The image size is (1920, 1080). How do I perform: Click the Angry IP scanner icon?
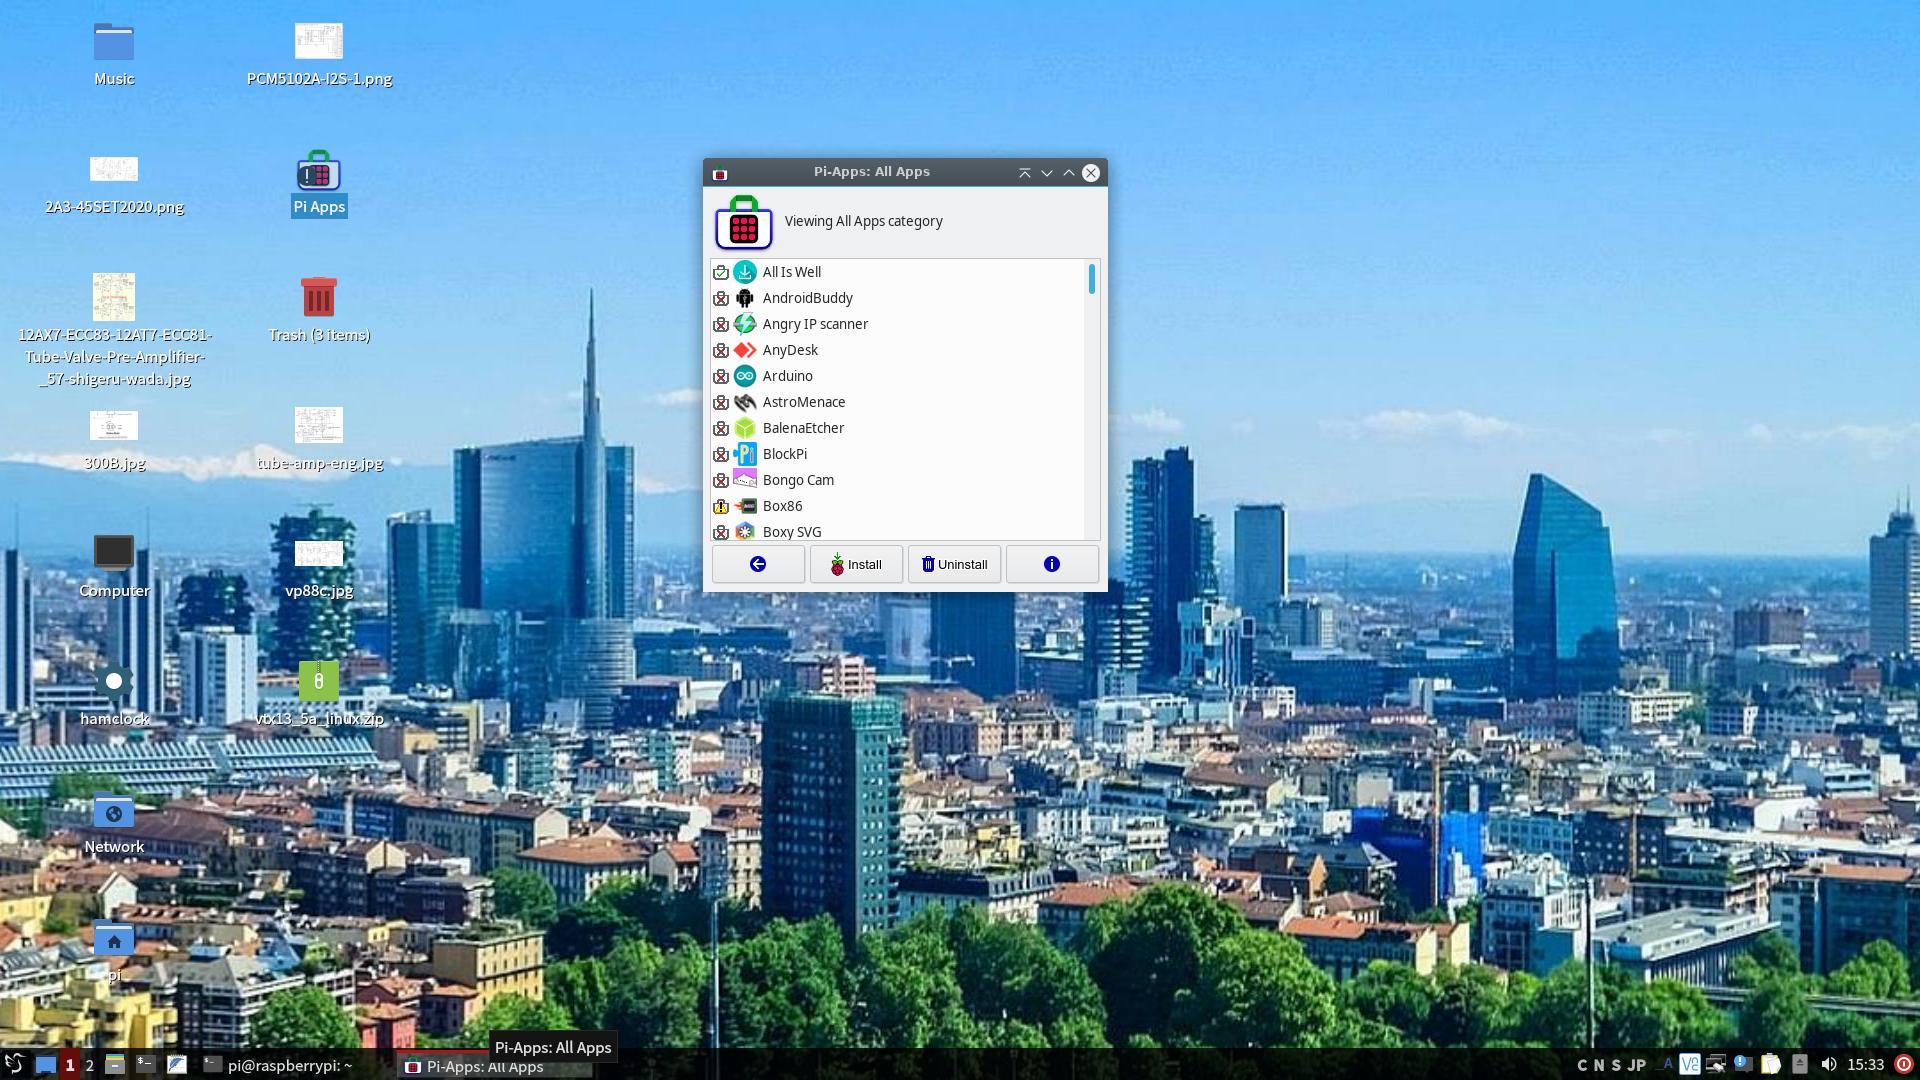(744, 323)
